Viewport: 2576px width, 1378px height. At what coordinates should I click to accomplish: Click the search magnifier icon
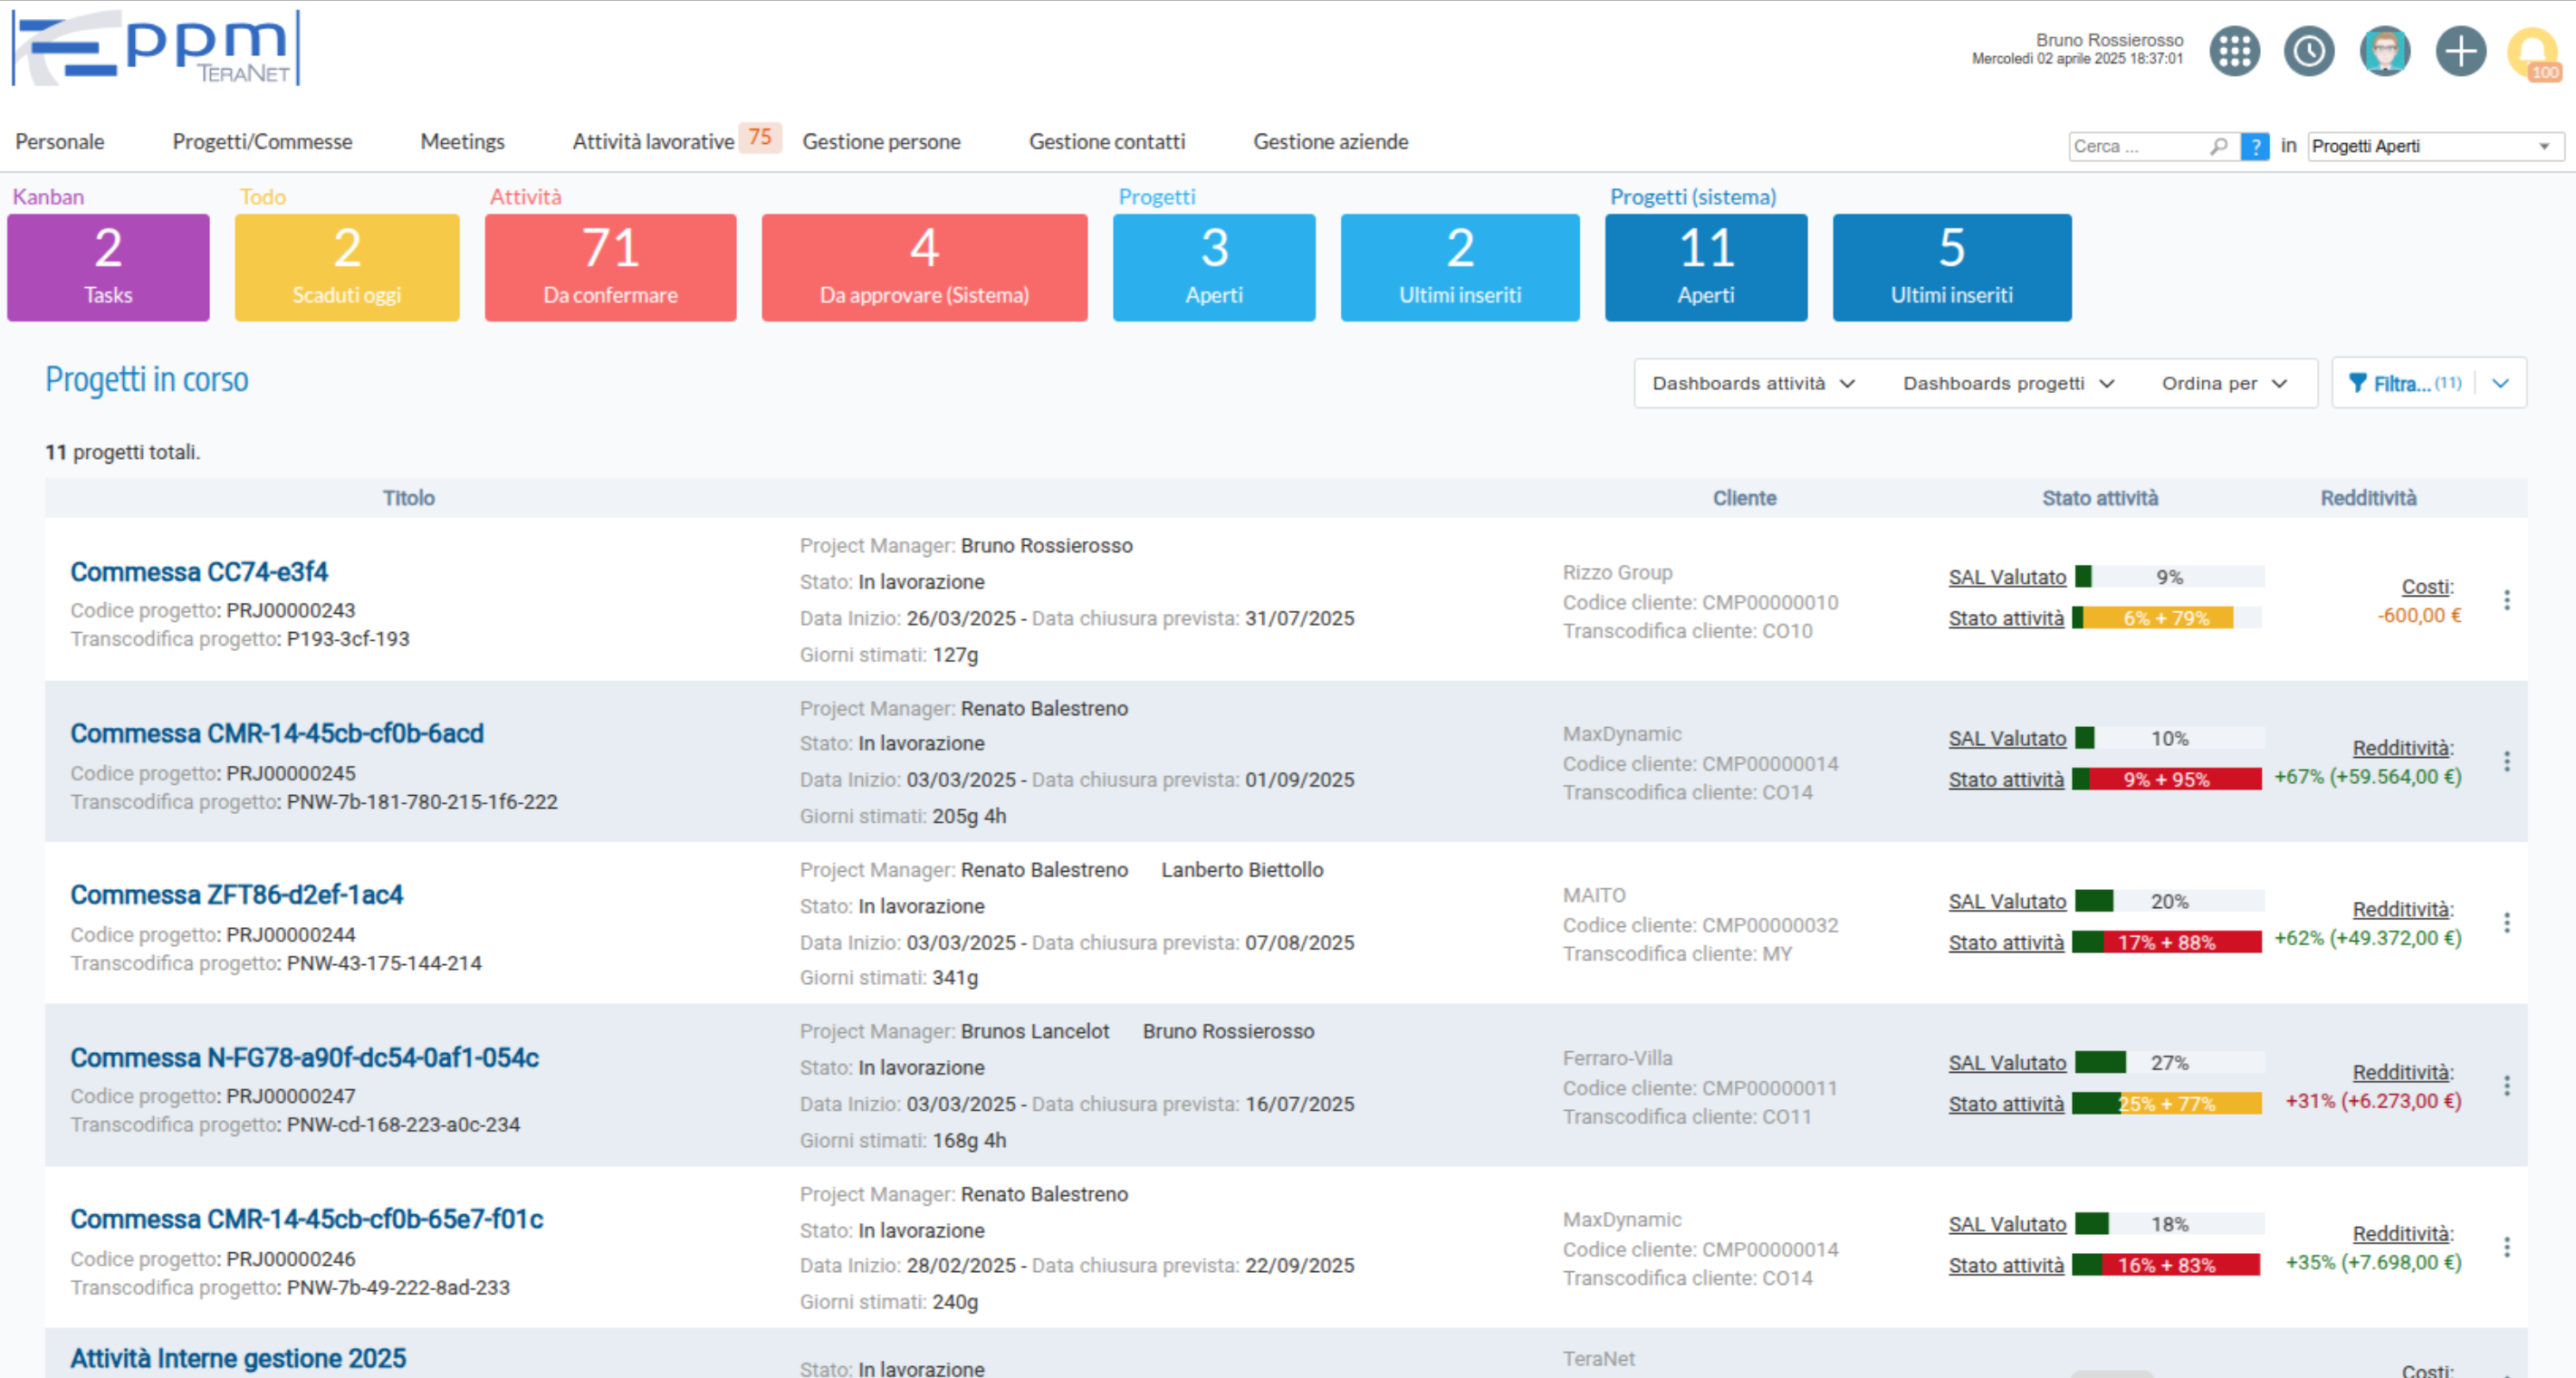pyautogui.click(x=2219, y=146)
